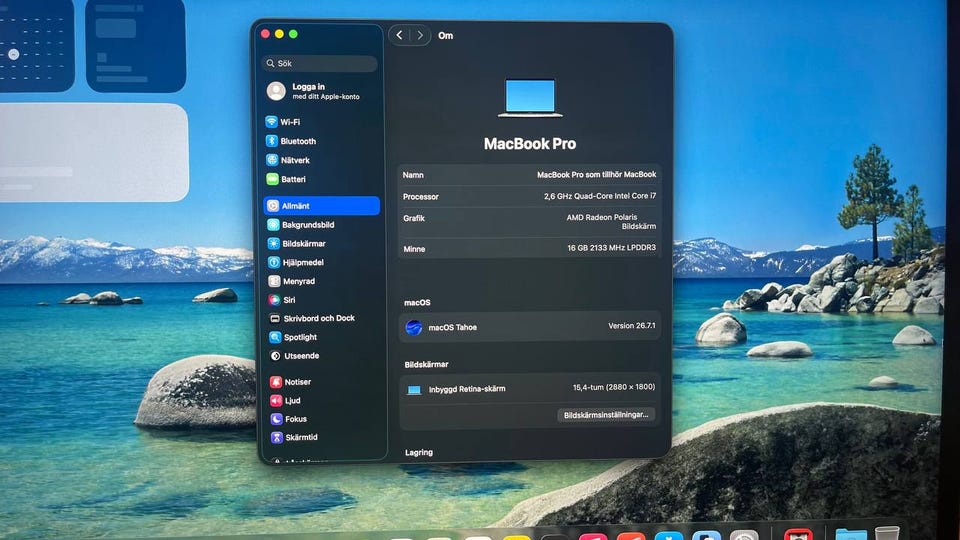Click the Namn row to rename
The height and width of the screenshot is (540, 960).
[529, 174]
